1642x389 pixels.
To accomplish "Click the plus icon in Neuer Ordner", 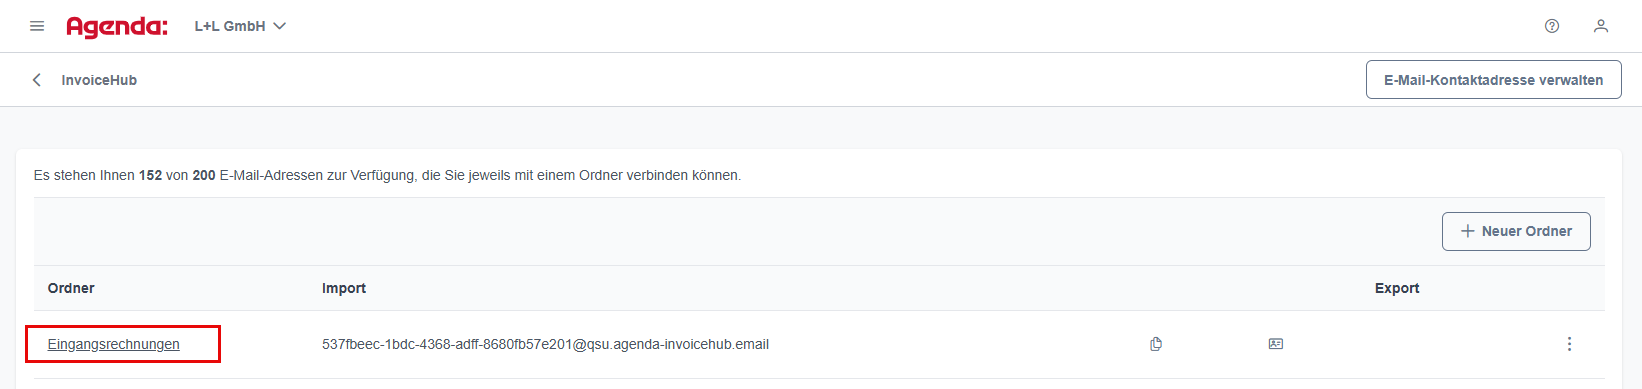I will pyautogui.click(x=1468, y=231).
